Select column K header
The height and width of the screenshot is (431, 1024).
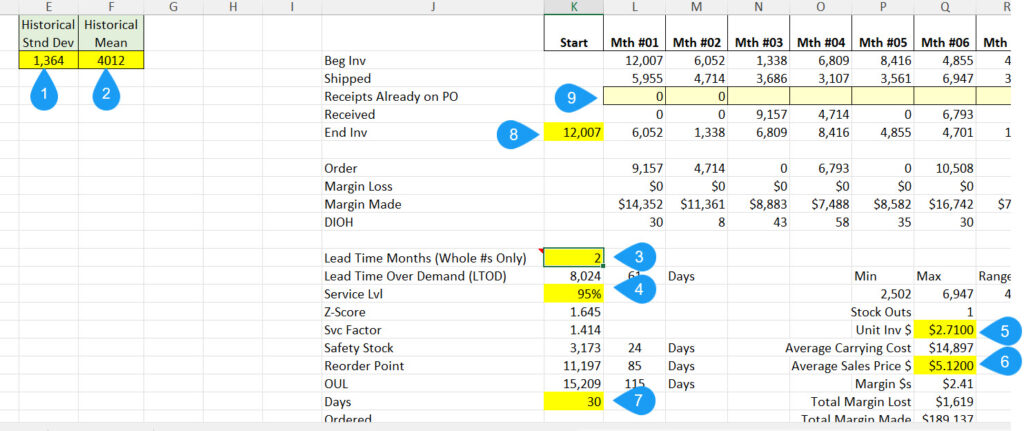pyautogui.click(x=573, y=7)
